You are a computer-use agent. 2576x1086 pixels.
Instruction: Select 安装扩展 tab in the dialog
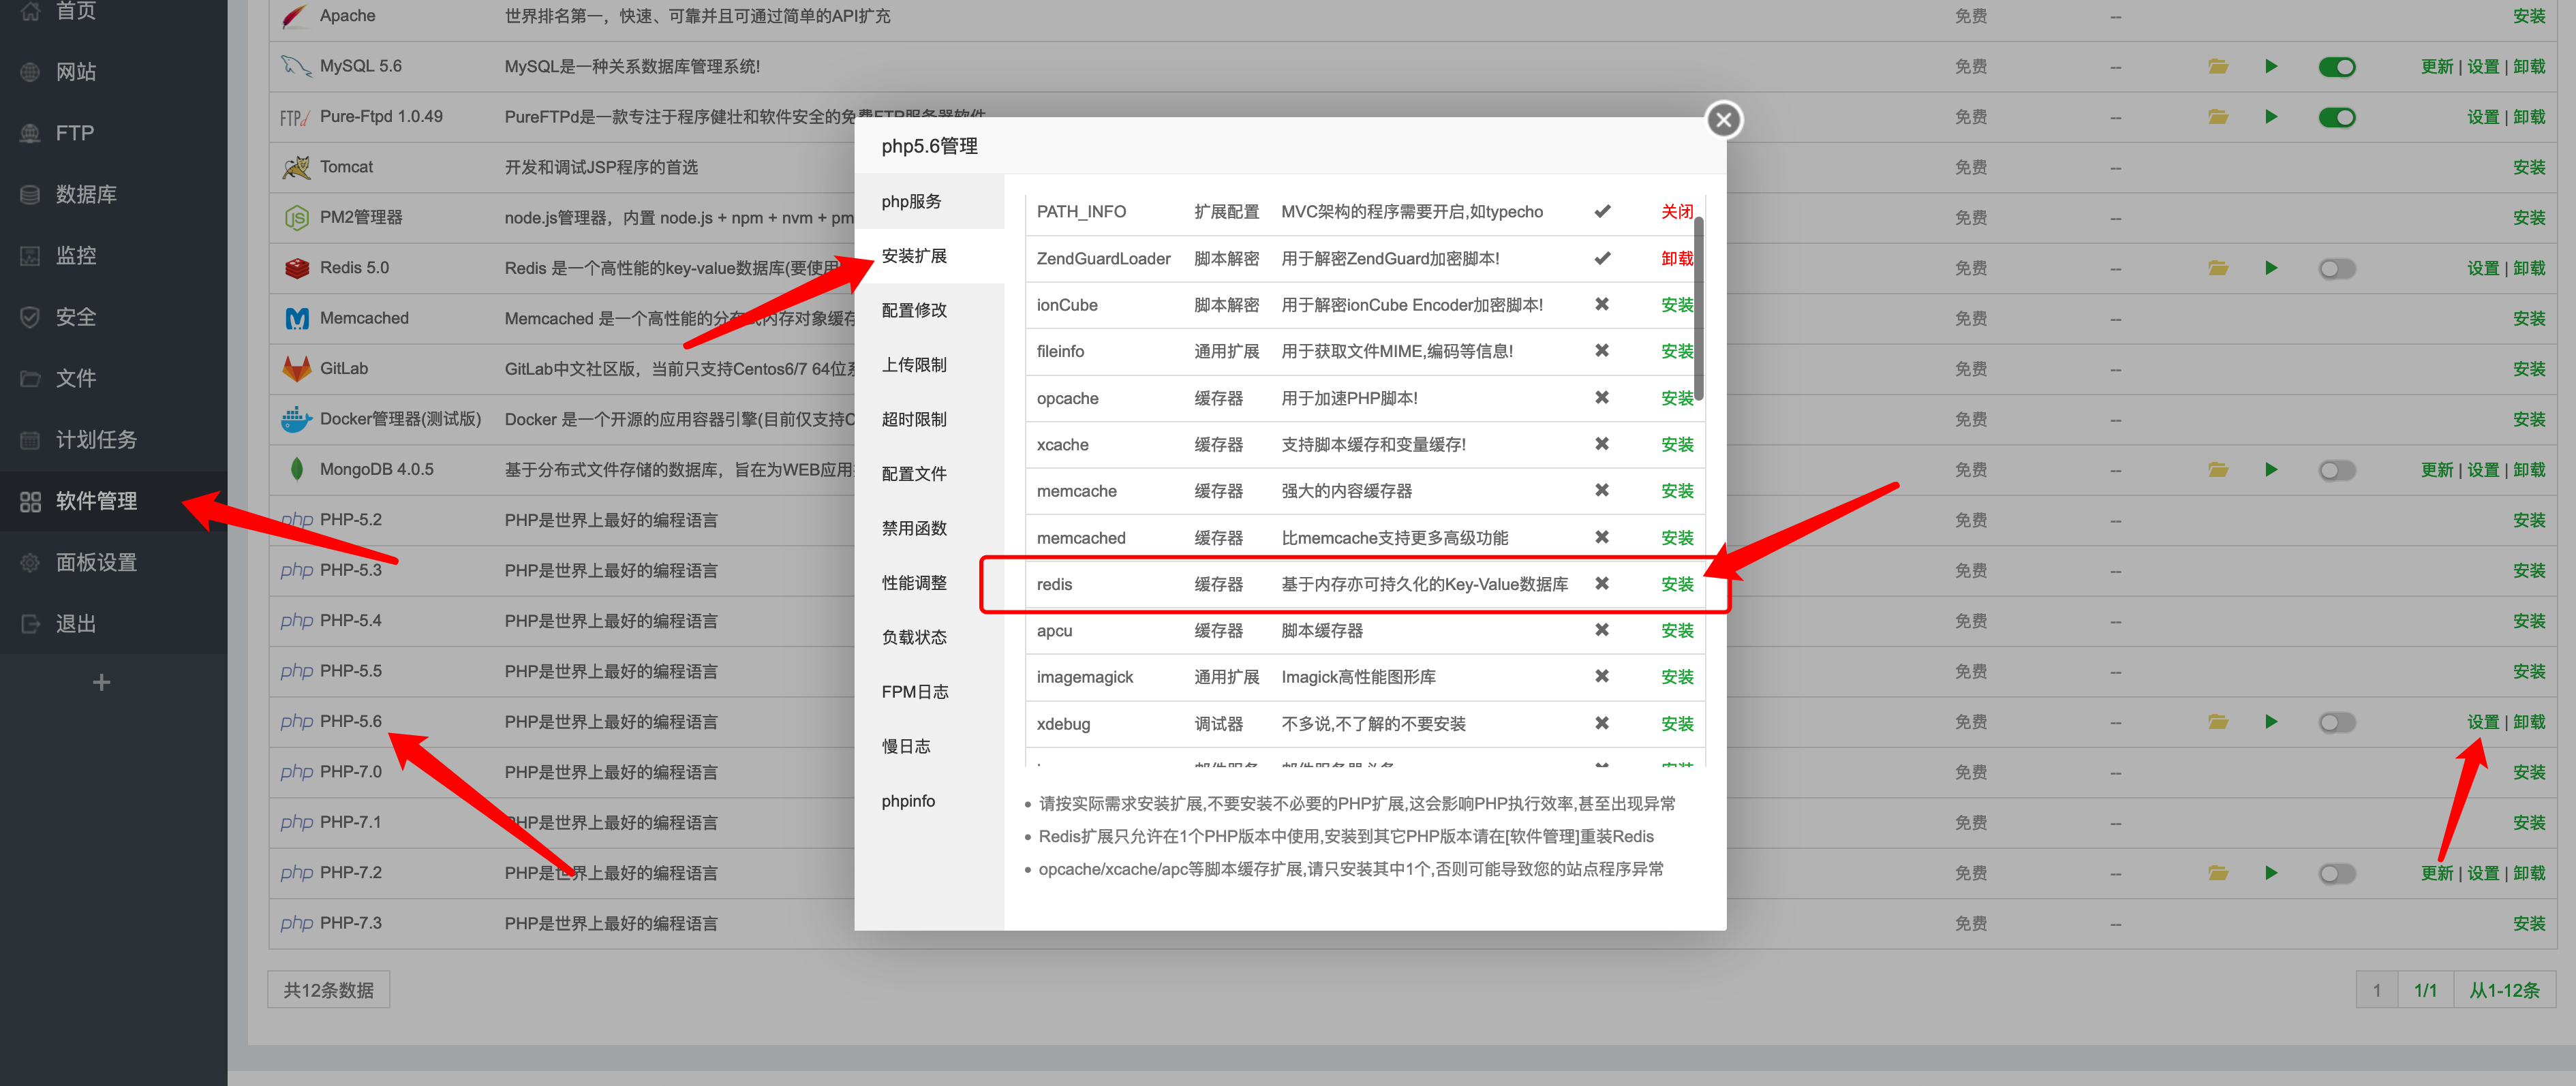coord(929,256)
